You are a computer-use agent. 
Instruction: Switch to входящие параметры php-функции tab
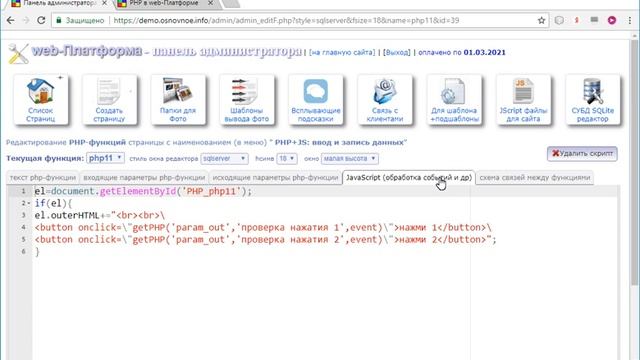[144, 178]
